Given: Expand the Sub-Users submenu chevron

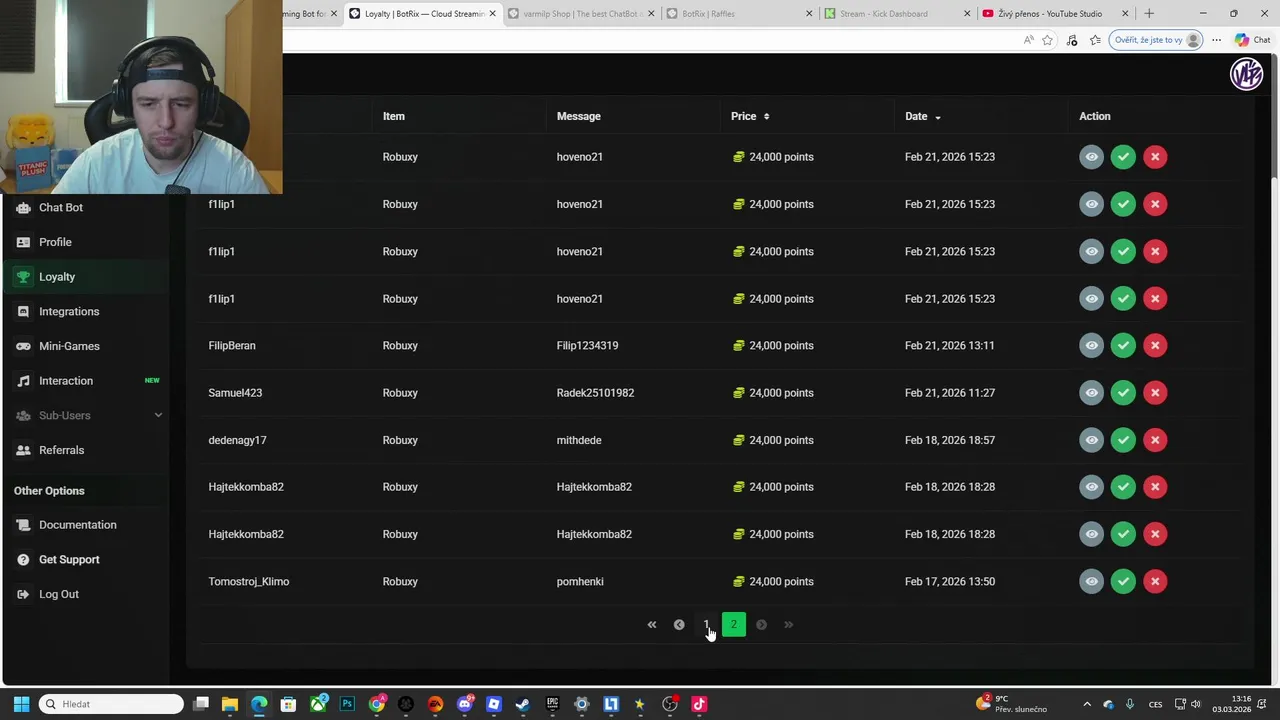Looking at the screenshot, I should 158,415.
